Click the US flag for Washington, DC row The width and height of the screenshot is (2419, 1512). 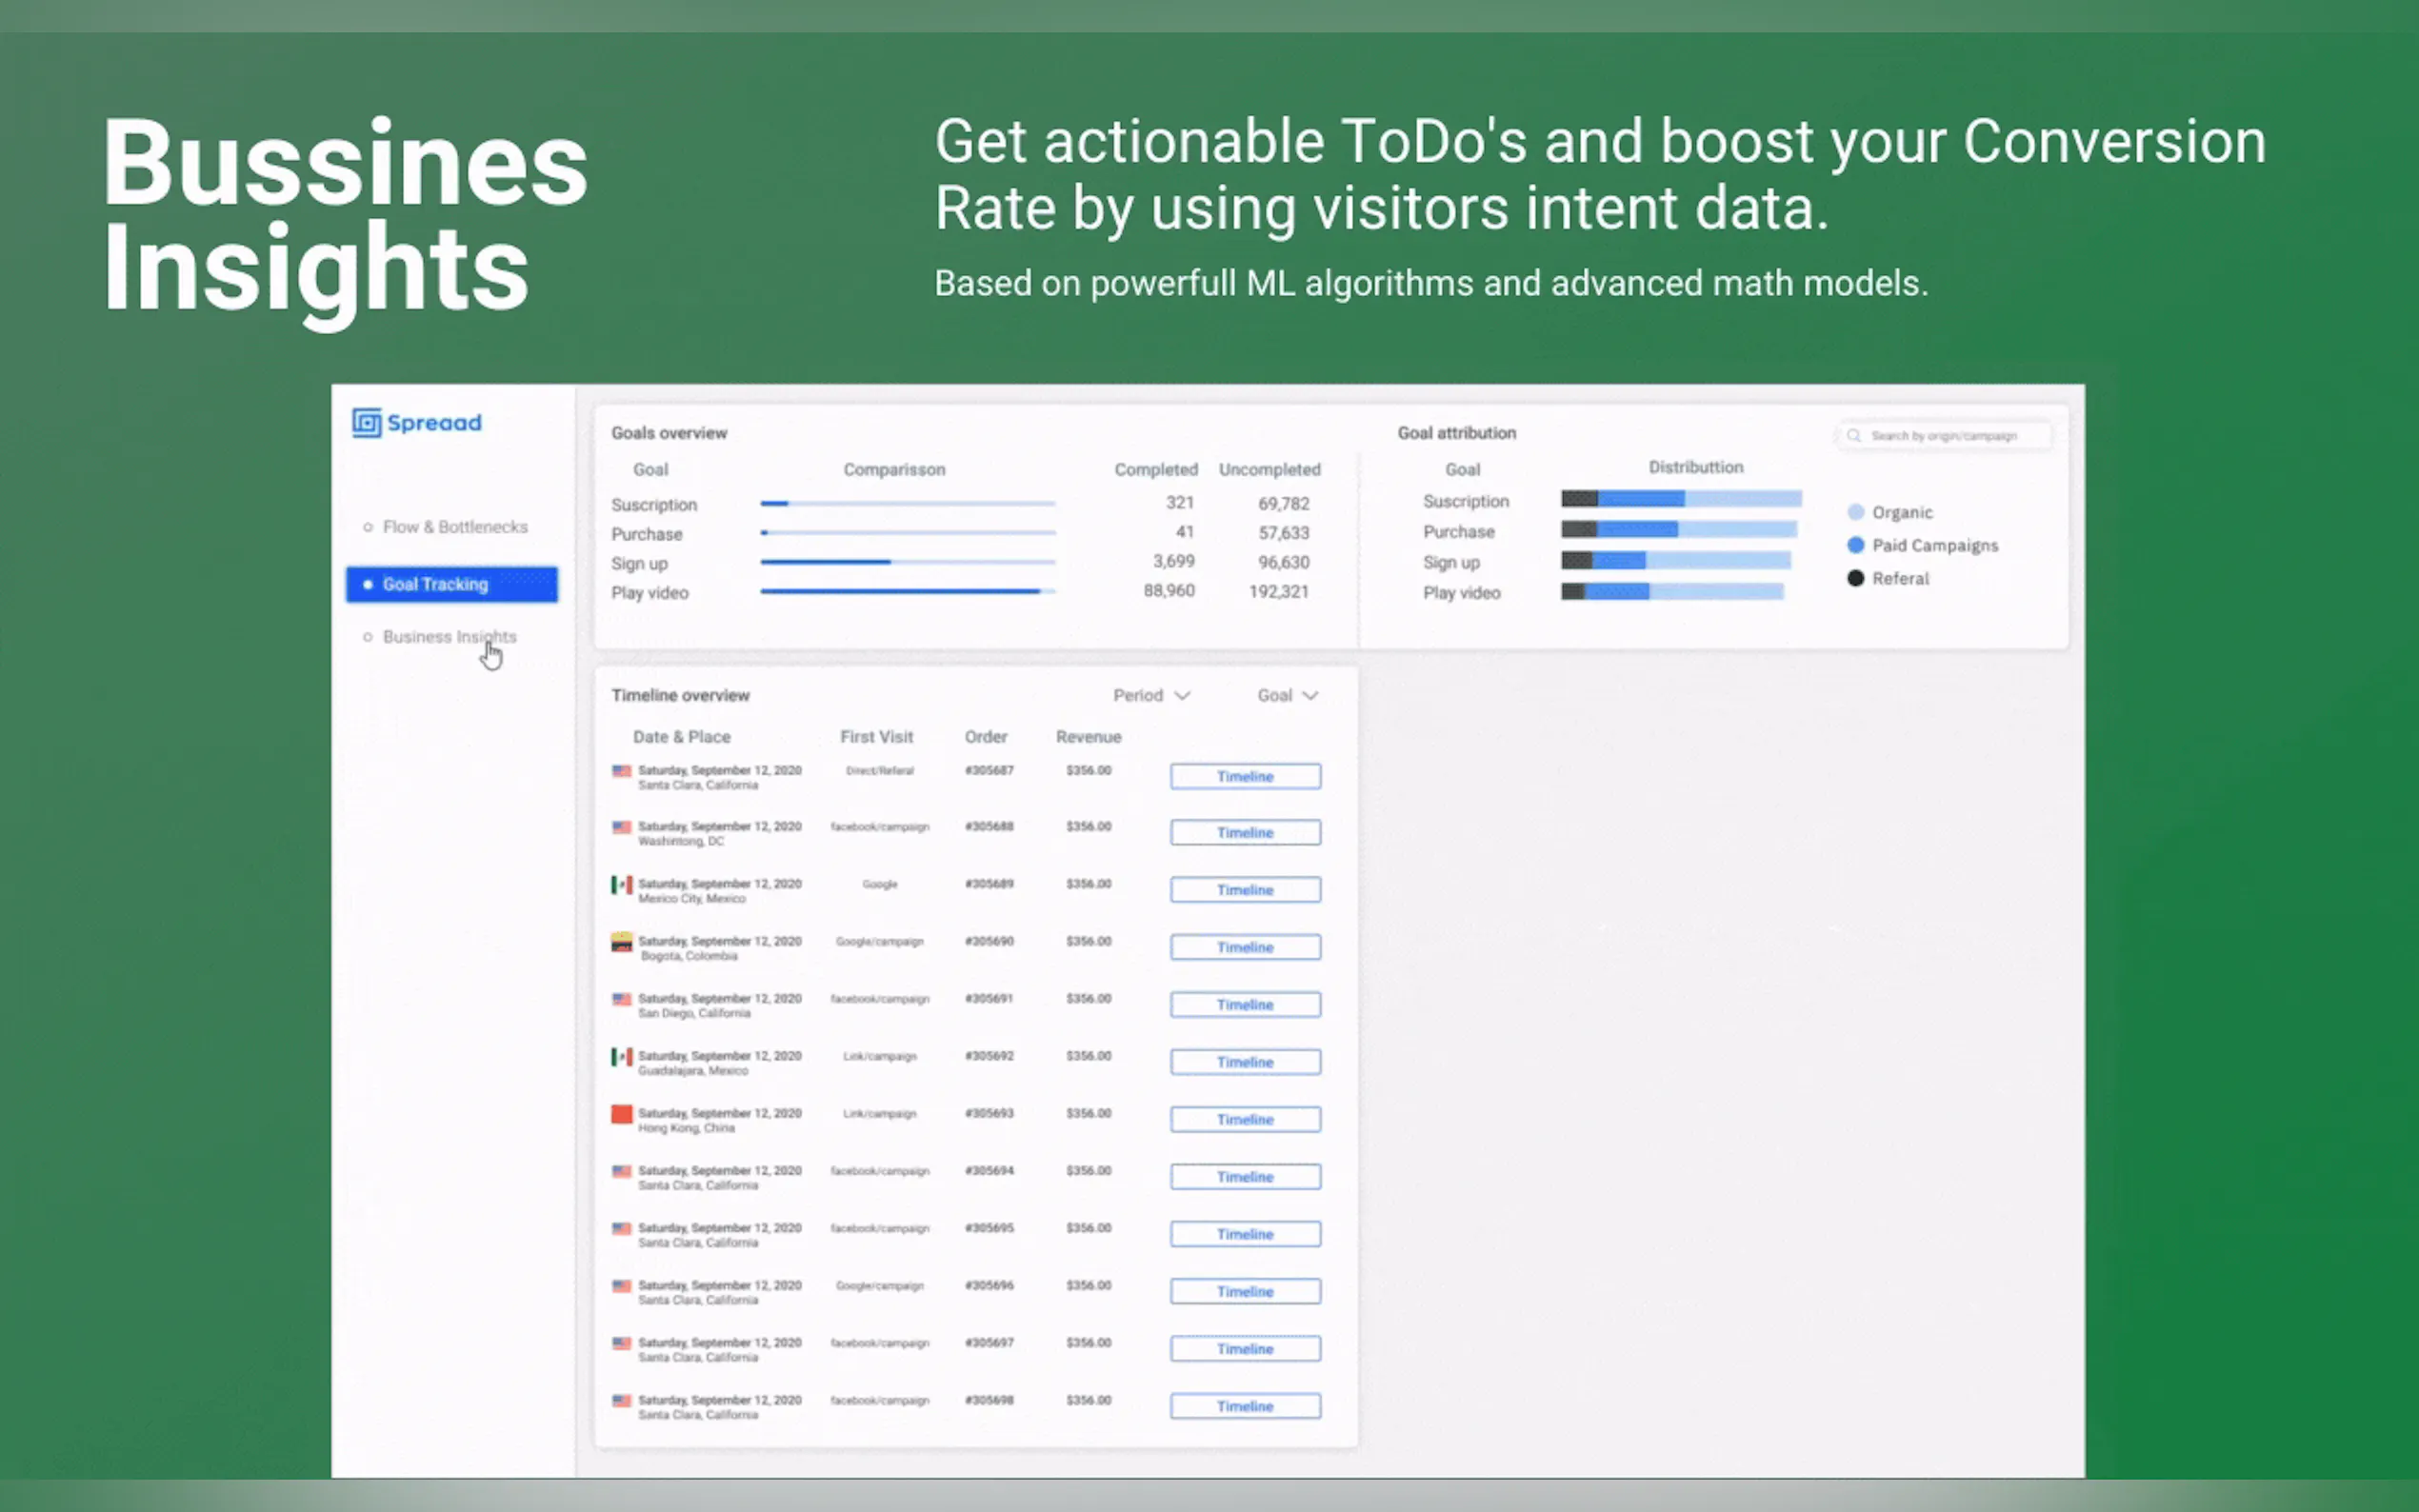pyautogui.click(x=621, y=828)
